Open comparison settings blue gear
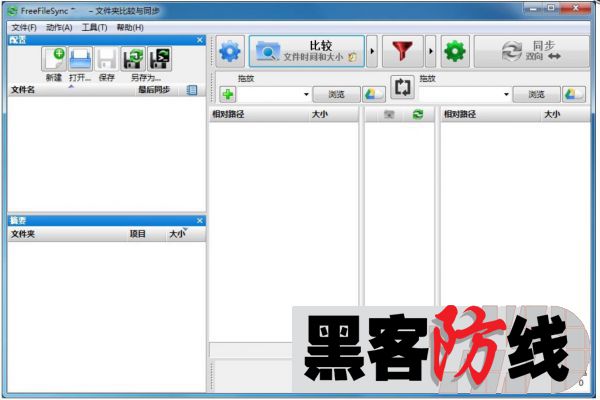 [230, 51]
